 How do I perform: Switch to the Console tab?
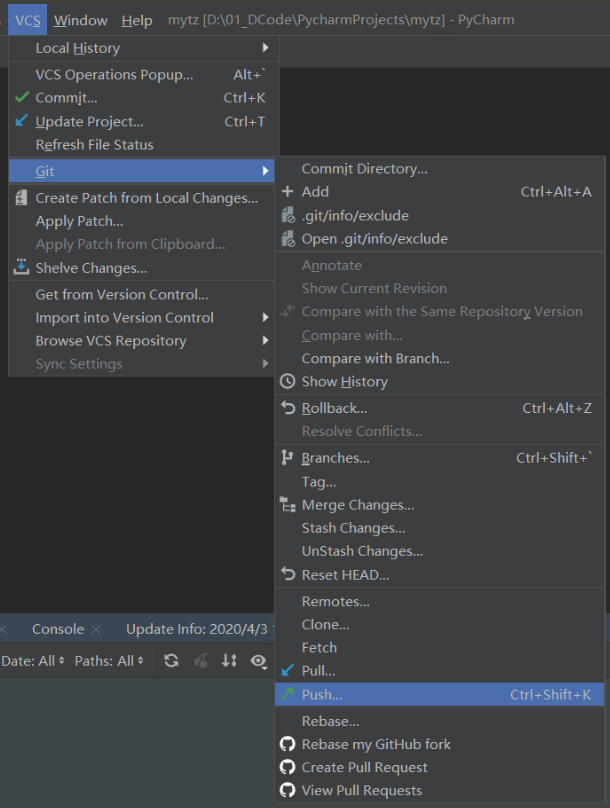click(57, 629)
